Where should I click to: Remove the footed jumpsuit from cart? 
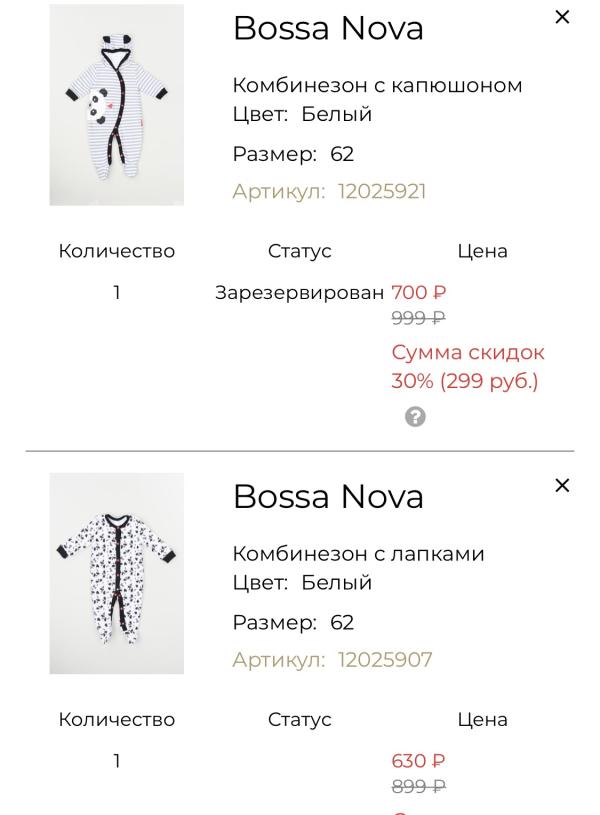[562, 486]
